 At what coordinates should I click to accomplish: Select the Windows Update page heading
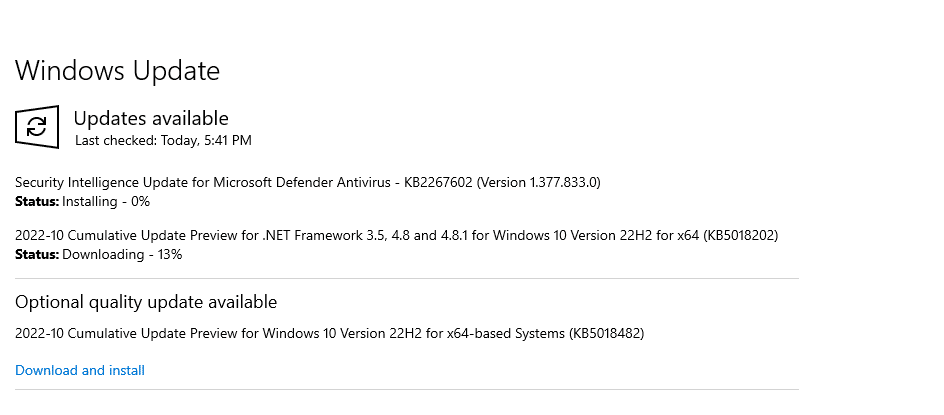pyautogui.click(x=117, y=70)
